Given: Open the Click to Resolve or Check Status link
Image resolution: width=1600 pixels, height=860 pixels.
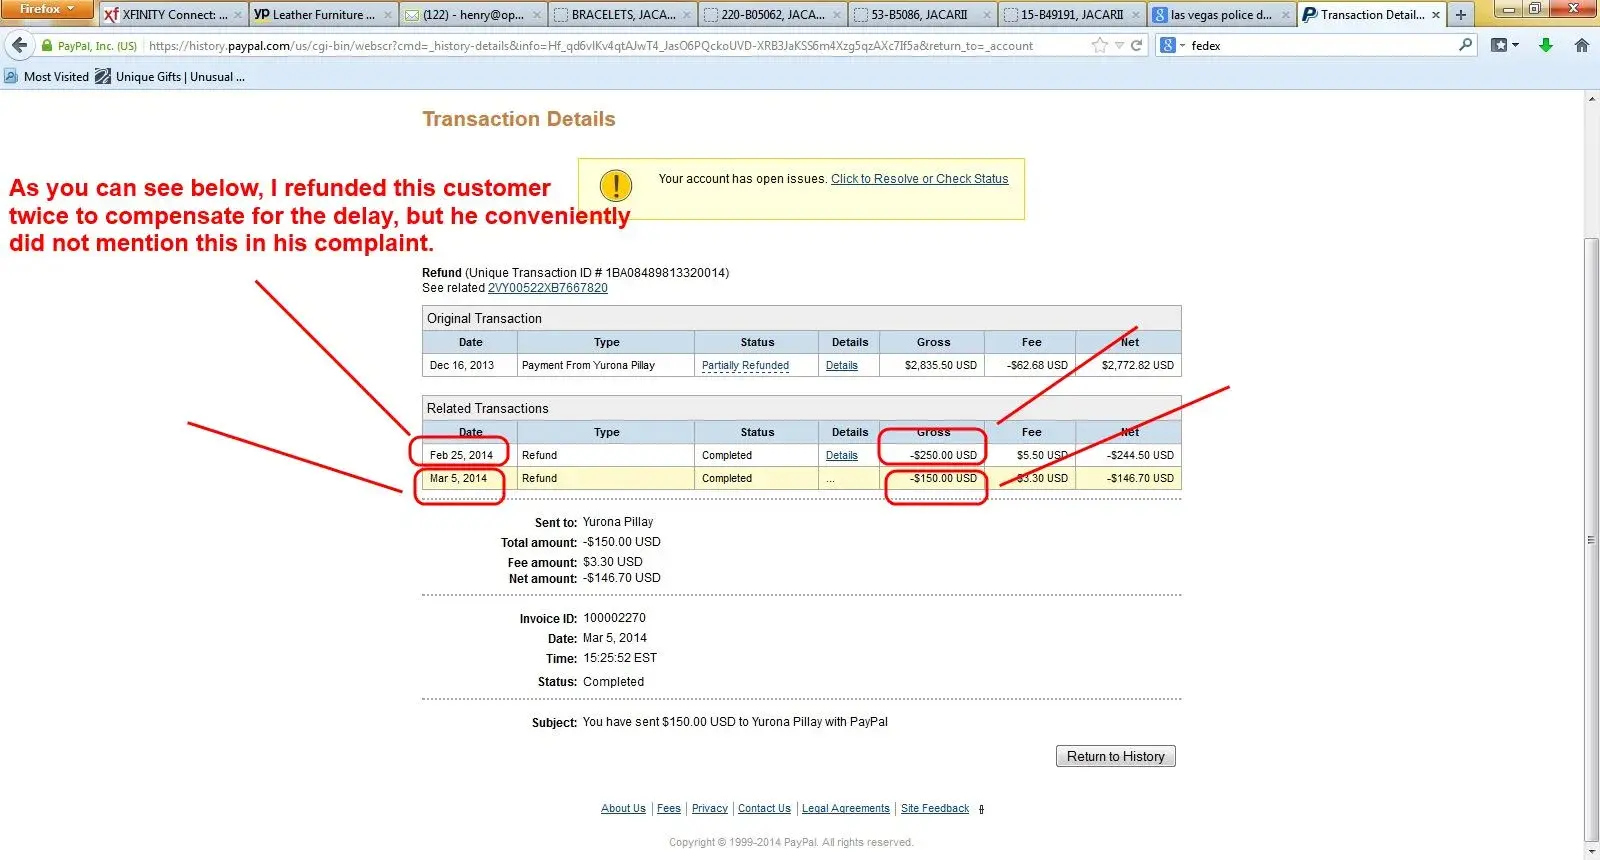Looking at the screenshot, I should tap(919, 179).
